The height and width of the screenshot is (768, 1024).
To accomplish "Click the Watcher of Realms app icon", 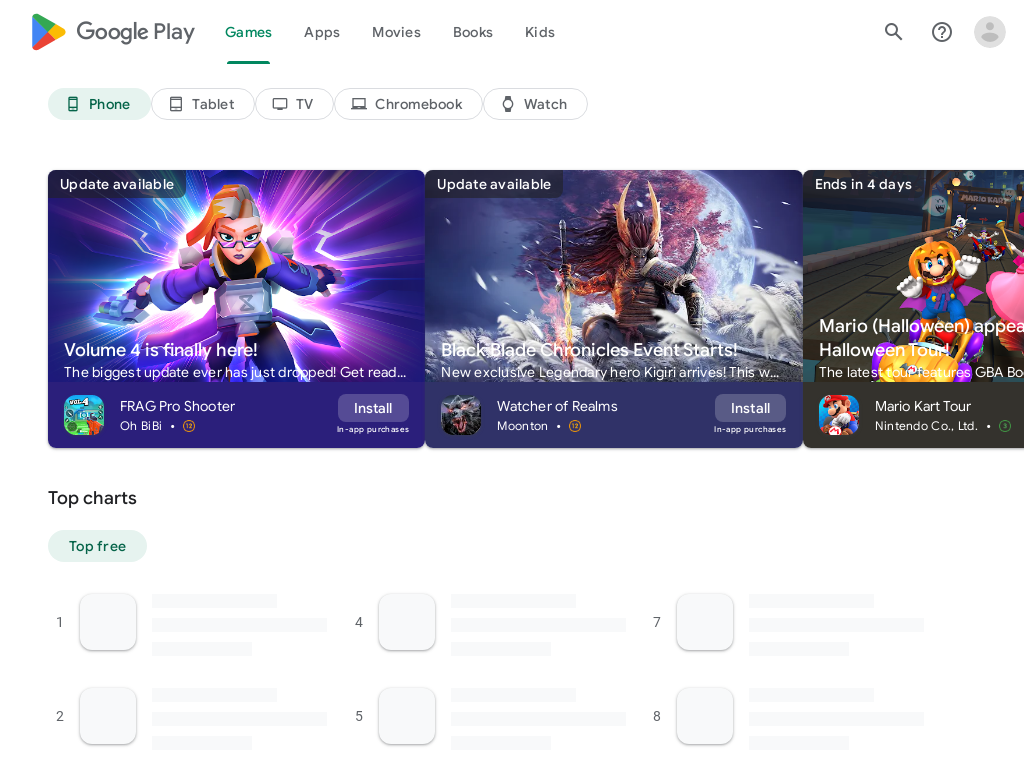I will tap(461, 415).
